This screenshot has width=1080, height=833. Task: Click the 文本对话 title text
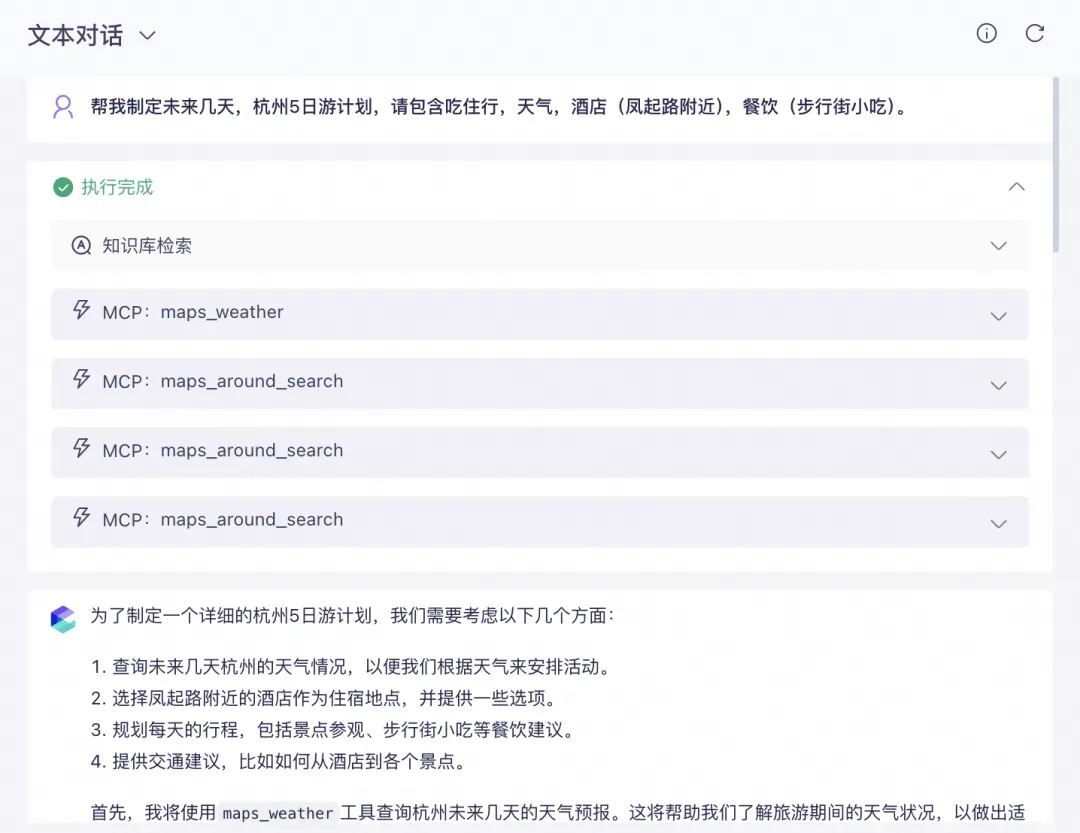coord(75,35)
